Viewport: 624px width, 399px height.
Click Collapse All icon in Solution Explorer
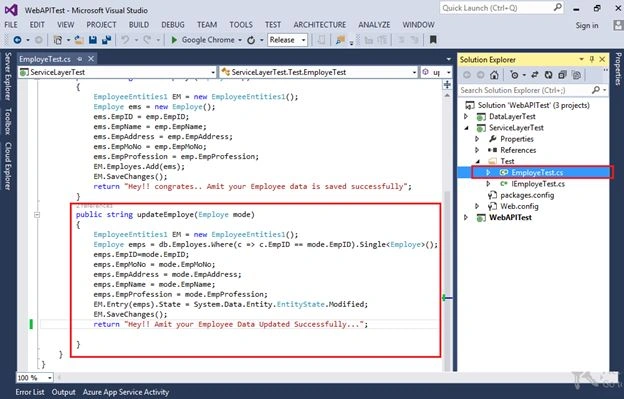pos(562,75)
